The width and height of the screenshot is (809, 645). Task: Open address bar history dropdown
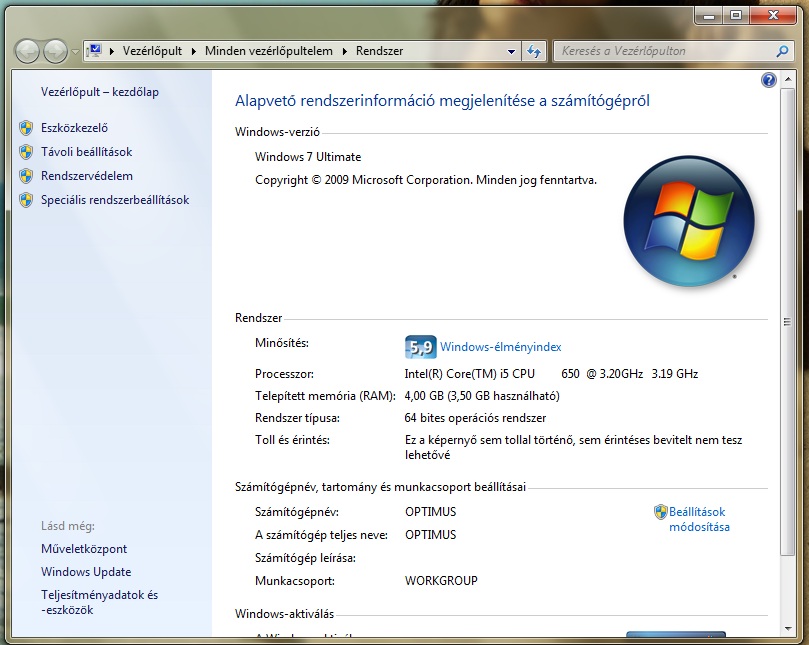click(511, 51)
